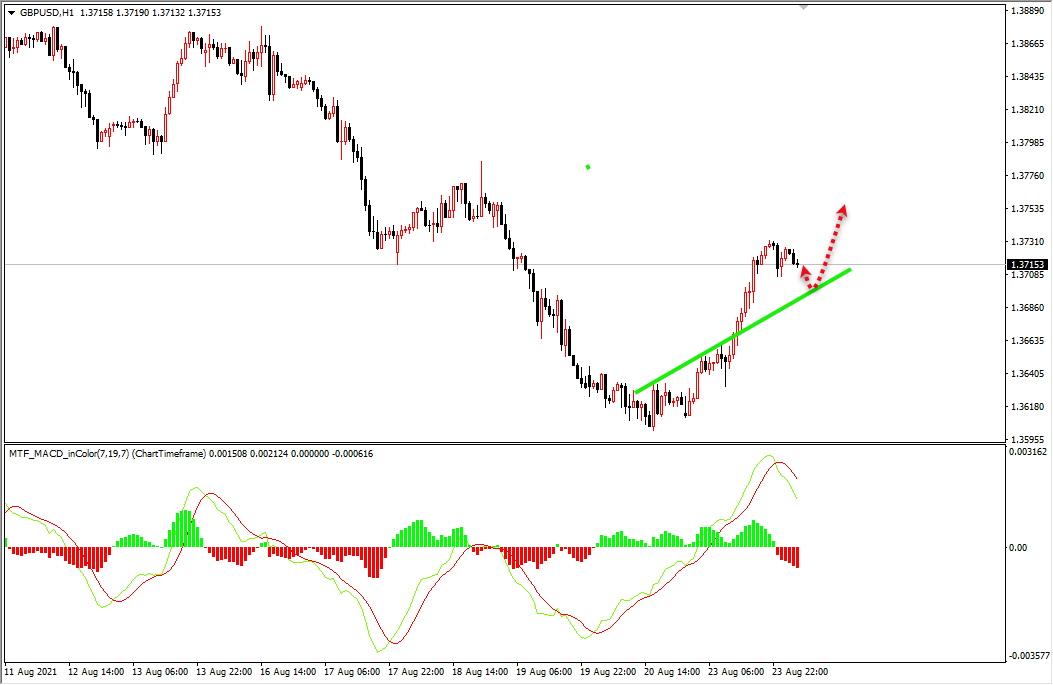
Task: Click the indicator value 0.000000
Action: click(x=310, y=454)
